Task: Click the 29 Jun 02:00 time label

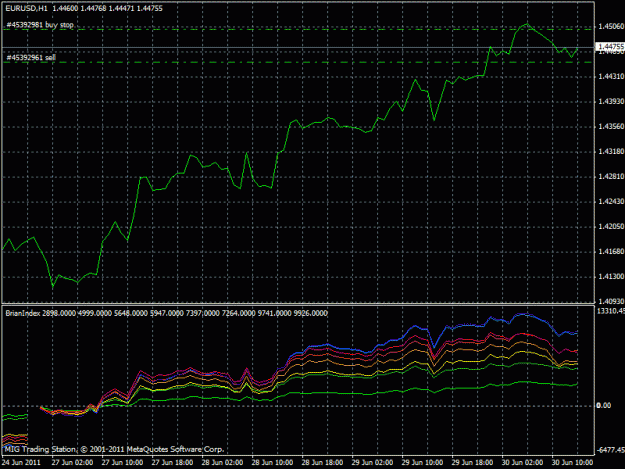Action: [x=372, y=462]
